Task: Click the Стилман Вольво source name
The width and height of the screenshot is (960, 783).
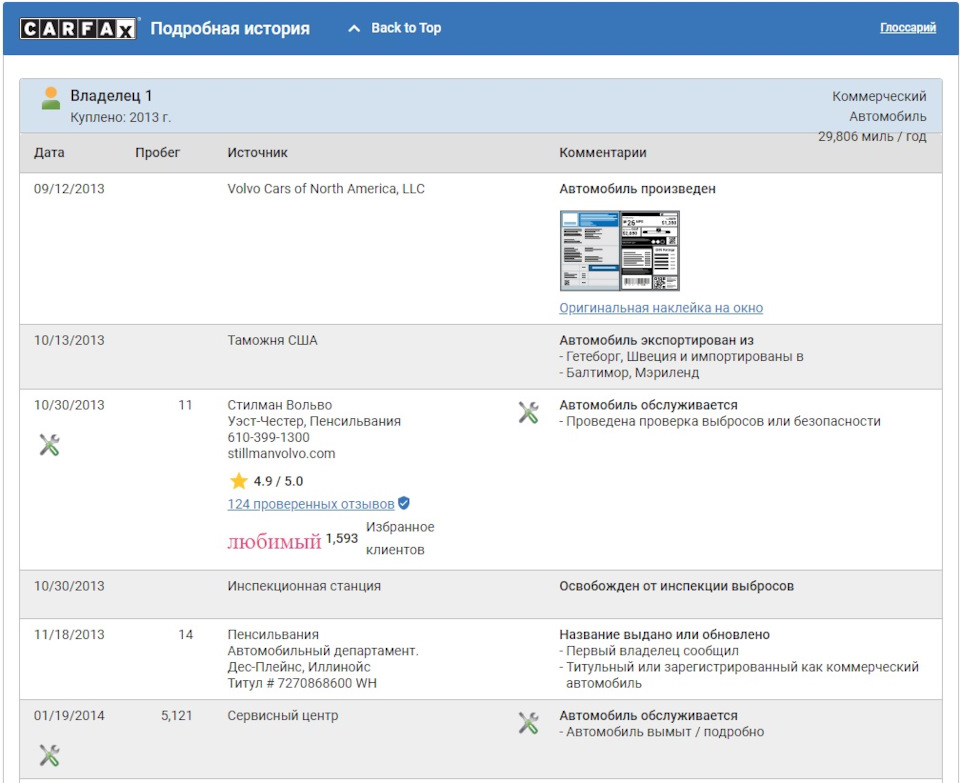Action: tap(280, 405)
